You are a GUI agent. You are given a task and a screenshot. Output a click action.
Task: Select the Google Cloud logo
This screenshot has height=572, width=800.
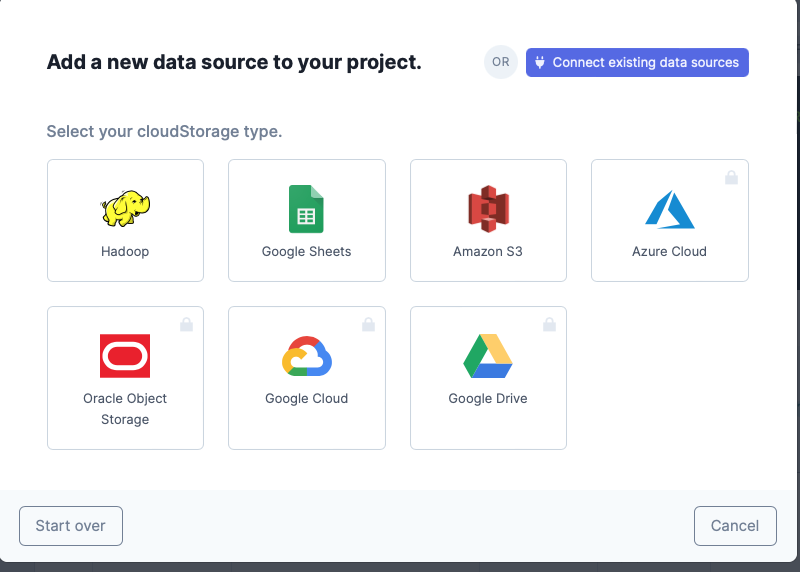(x=307, y=356)
